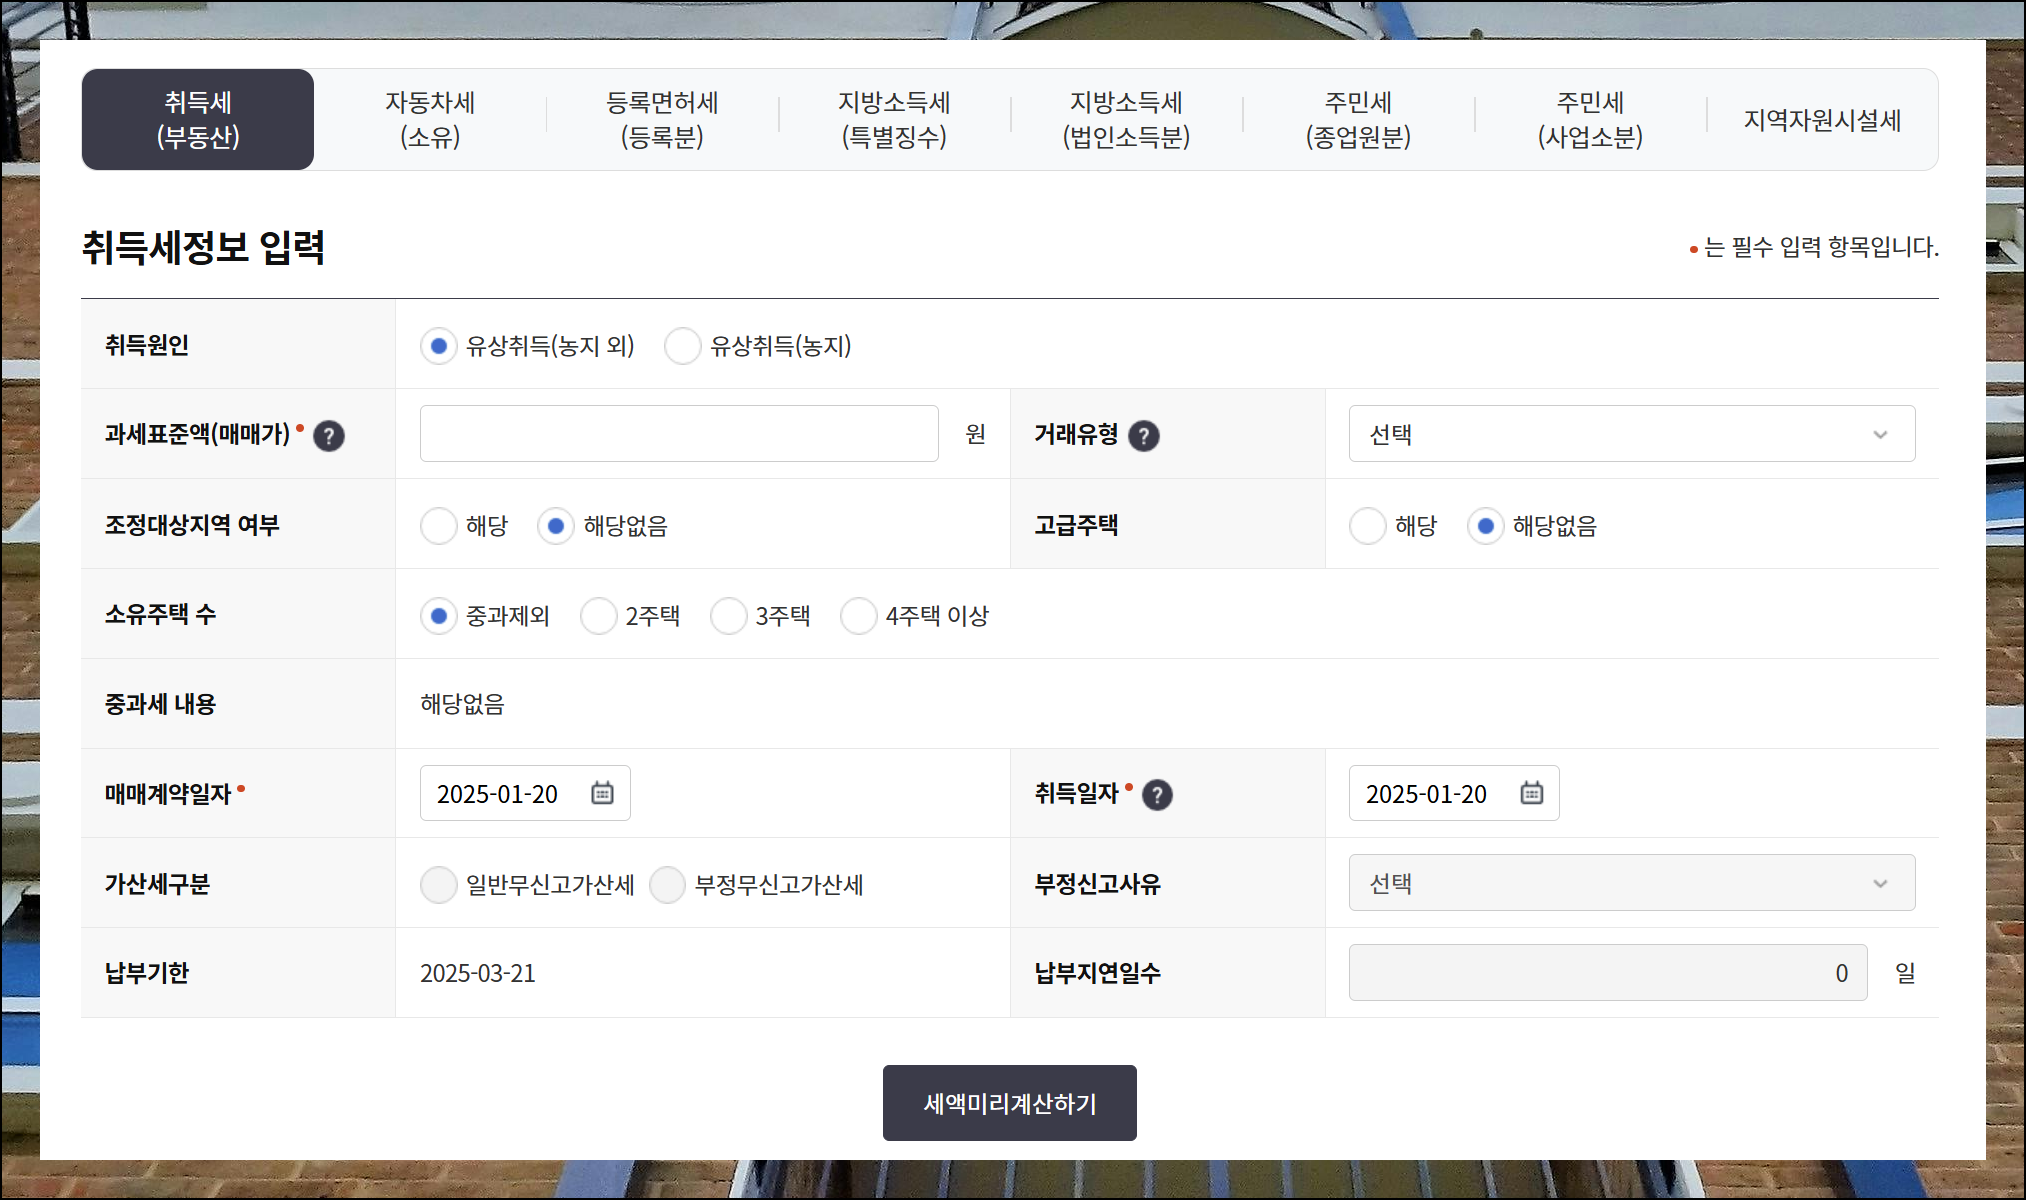Expand the 거래유형 dropdown

(x=1631, y=434)
